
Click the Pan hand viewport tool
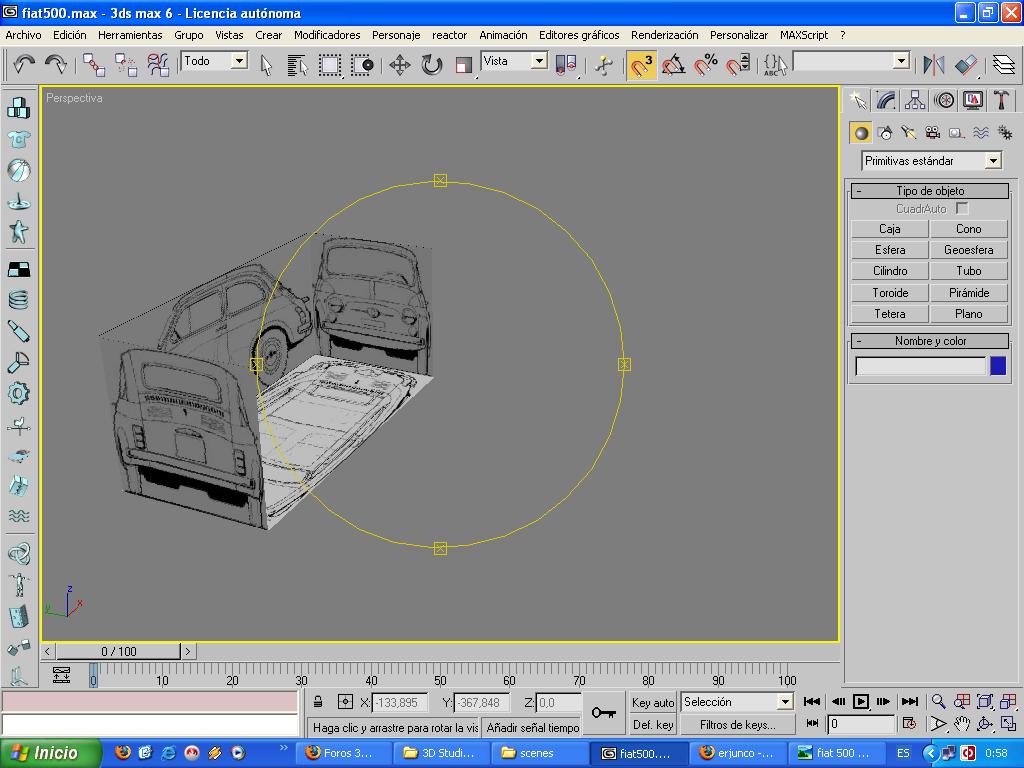click(x=962, y=724)
